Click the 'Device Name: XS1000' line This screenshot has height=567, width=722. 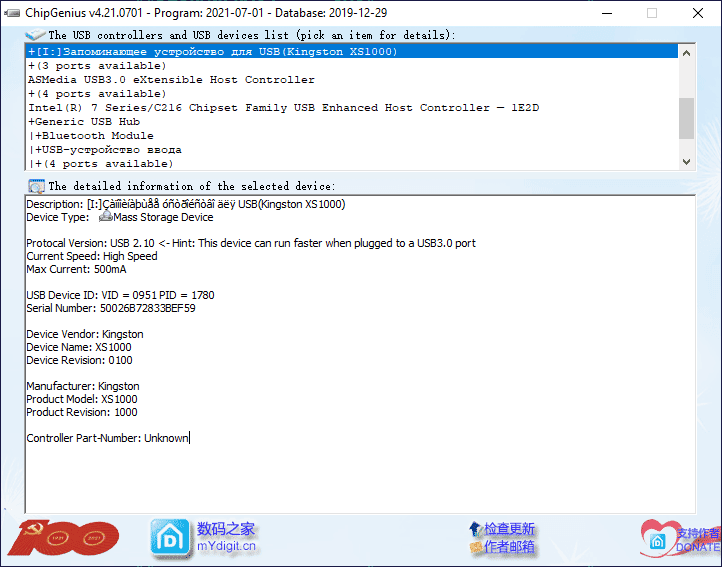[79, 347]
